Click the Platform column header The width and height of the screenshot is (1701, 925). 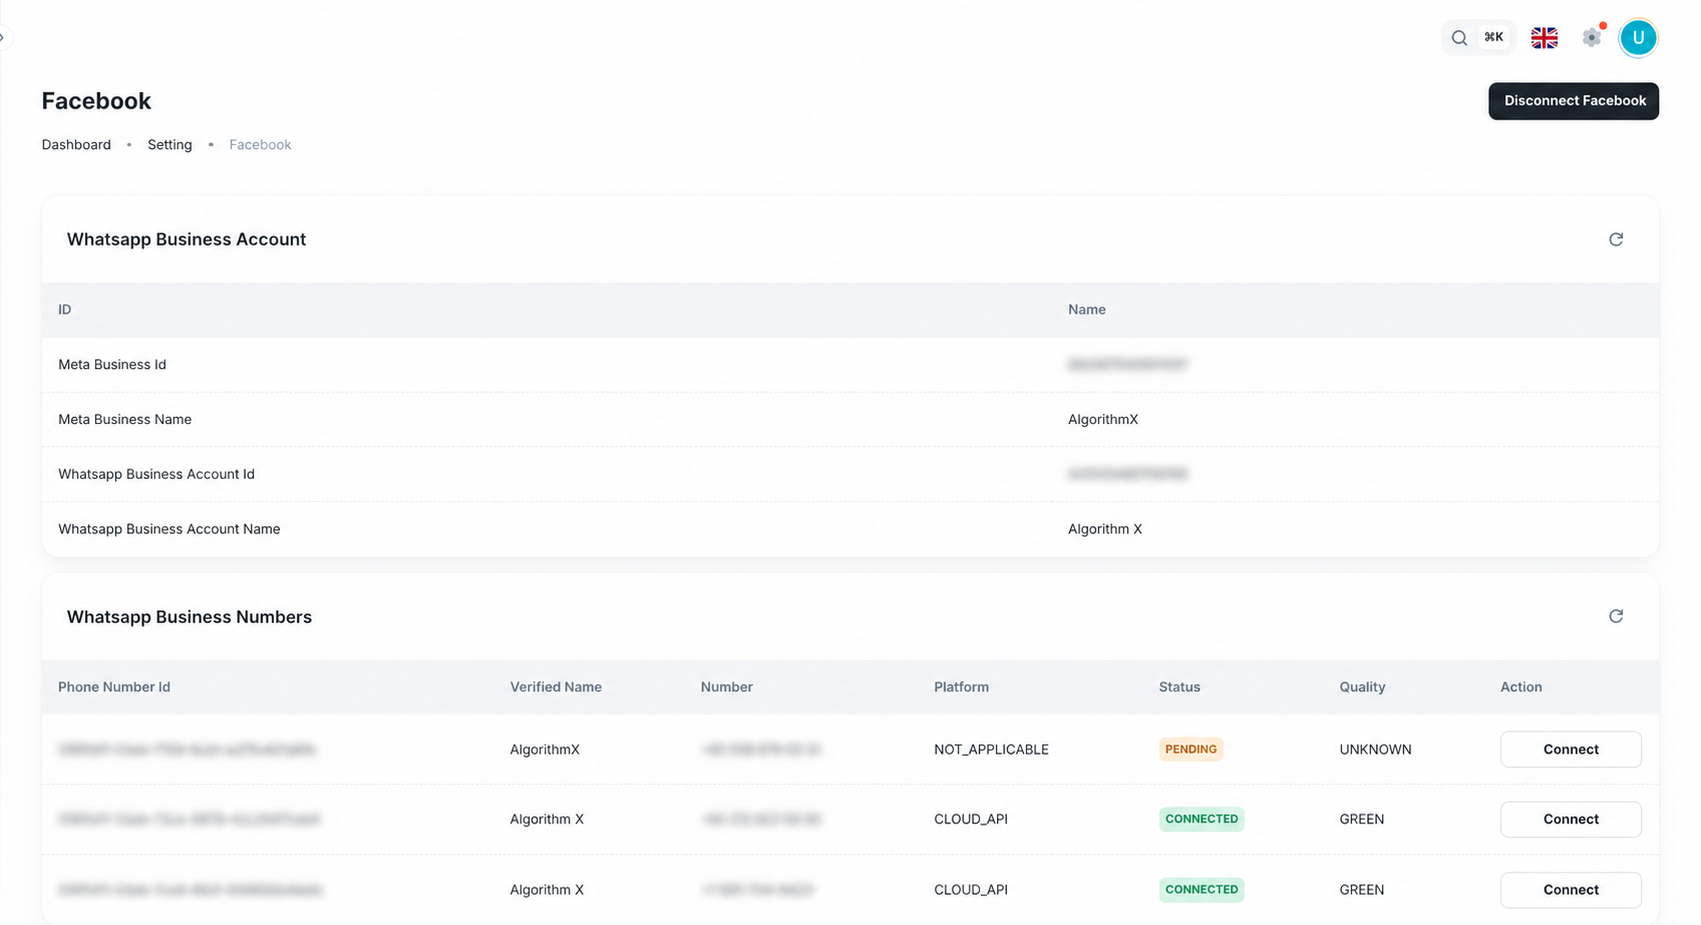(x=961, y=687)
